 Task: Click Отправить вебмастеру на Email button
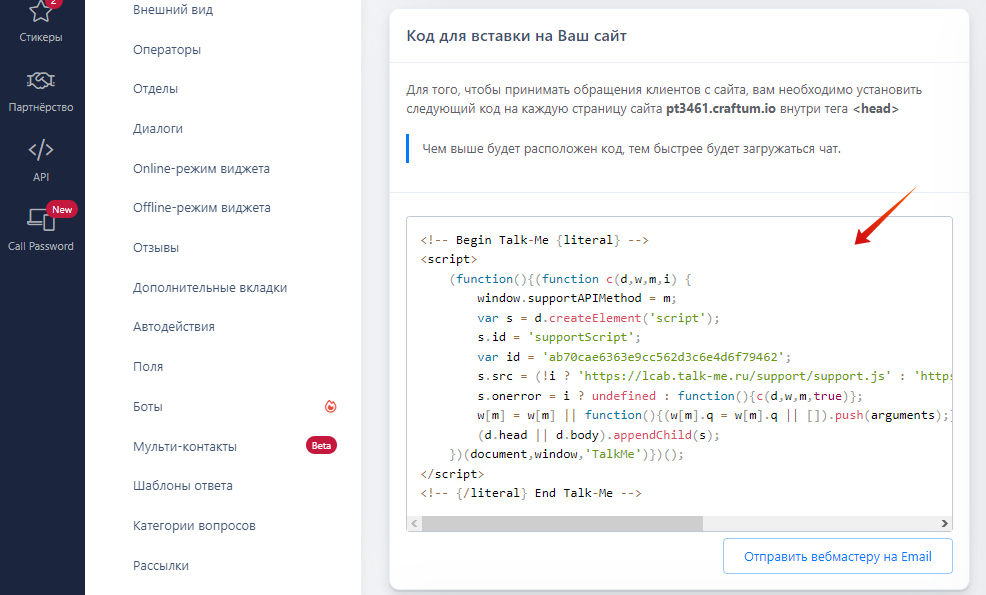click(x=838, y=556)
